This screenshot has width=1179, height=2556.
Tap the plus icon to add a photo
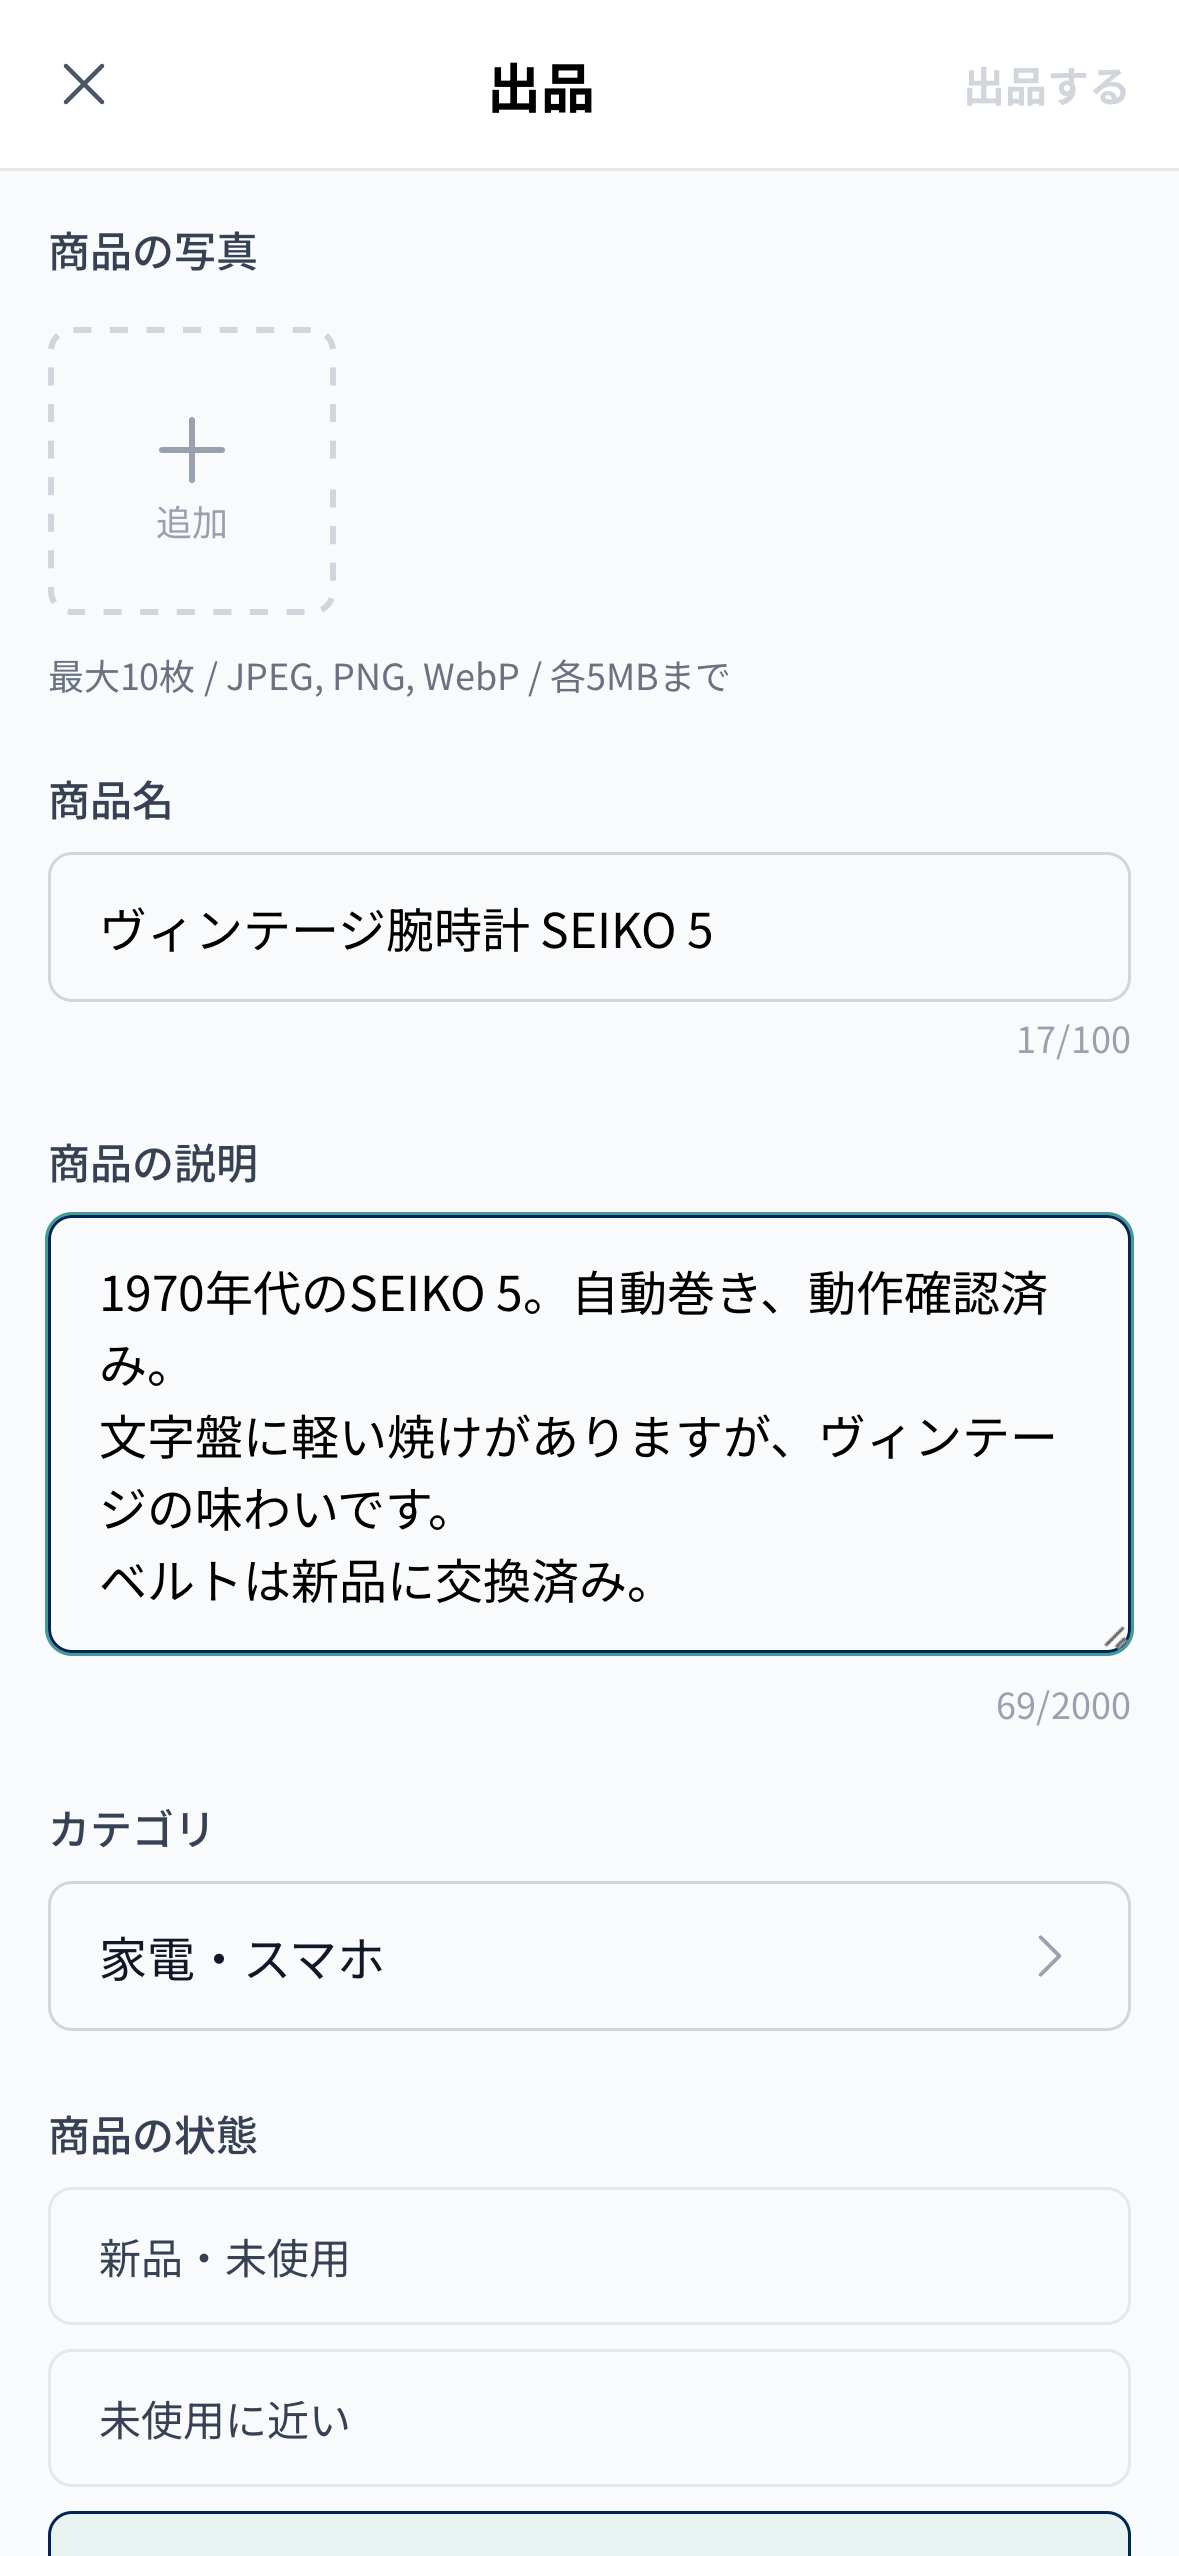tap(192, 450)
